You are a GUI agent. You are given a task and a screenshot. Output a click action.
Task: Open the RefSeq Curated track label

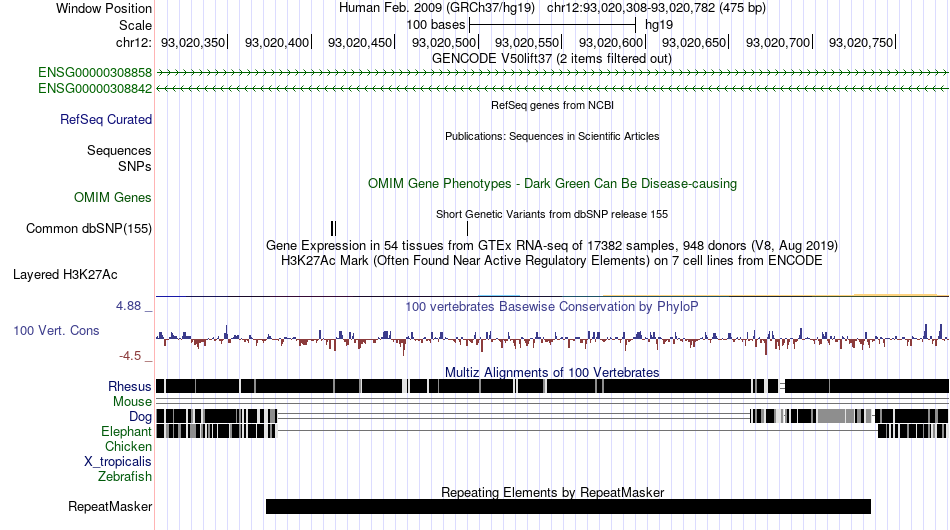106,119
